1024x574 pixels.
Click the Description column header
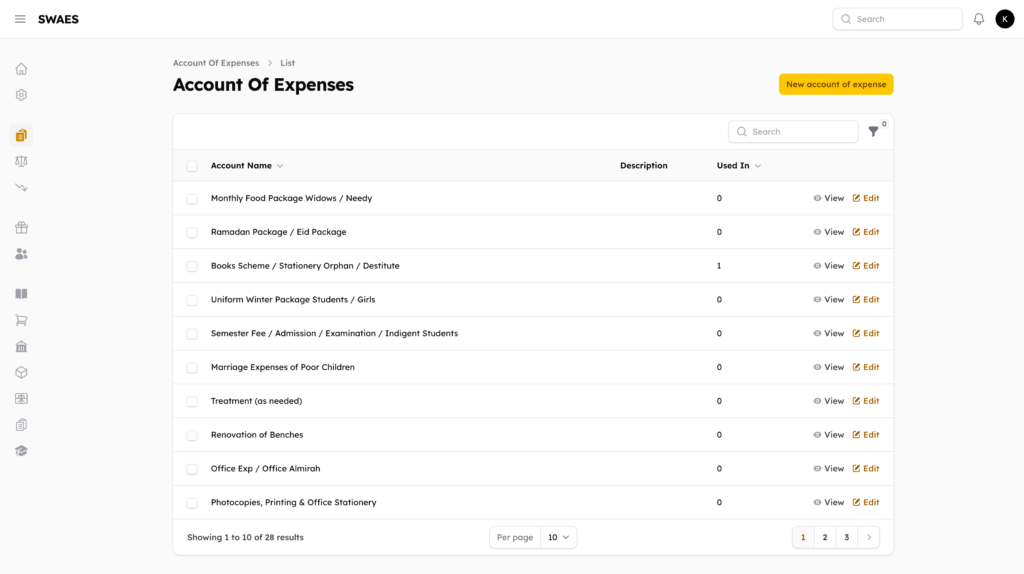tap(644, 166)
